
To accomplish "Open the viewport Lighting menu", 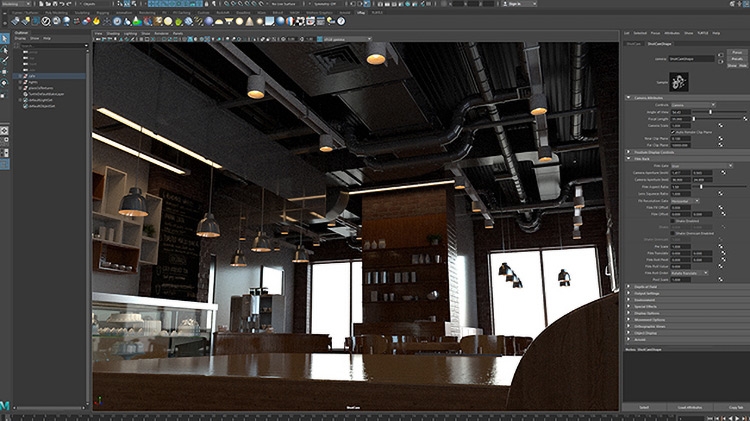I will [x=130, y=33].
